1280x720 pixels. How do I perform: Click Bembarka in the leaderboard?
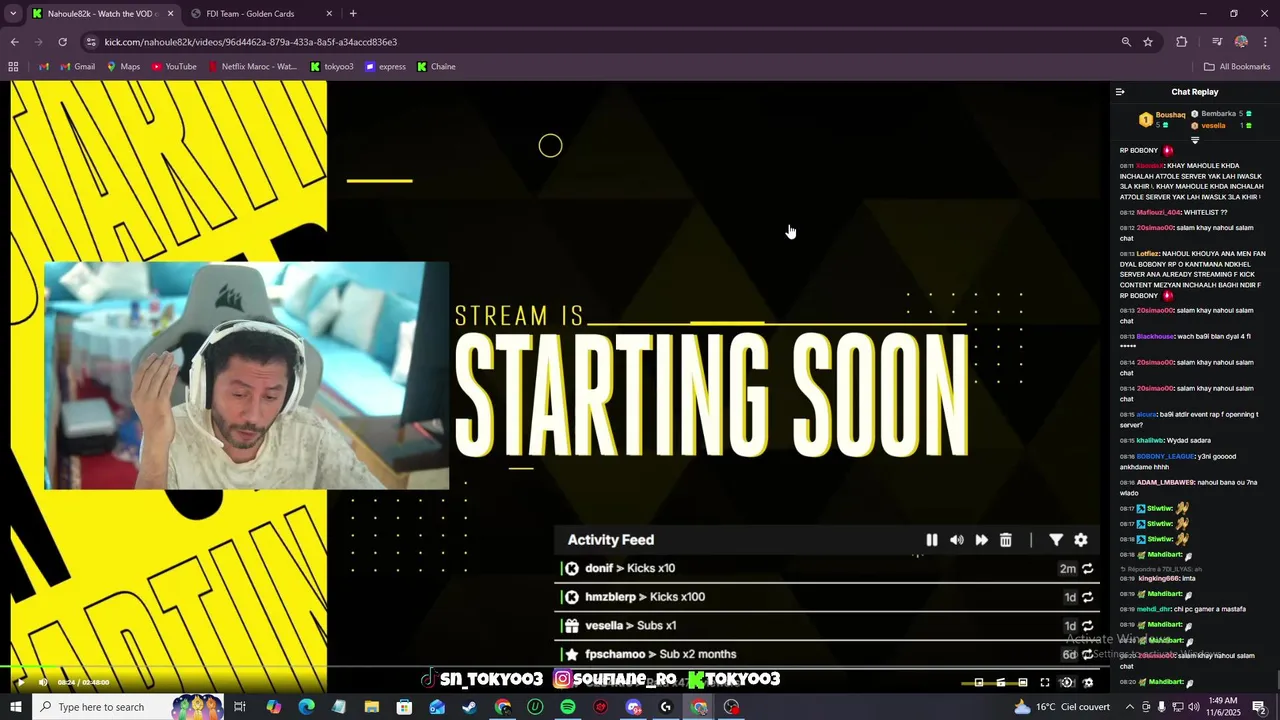pos(1218,114)
